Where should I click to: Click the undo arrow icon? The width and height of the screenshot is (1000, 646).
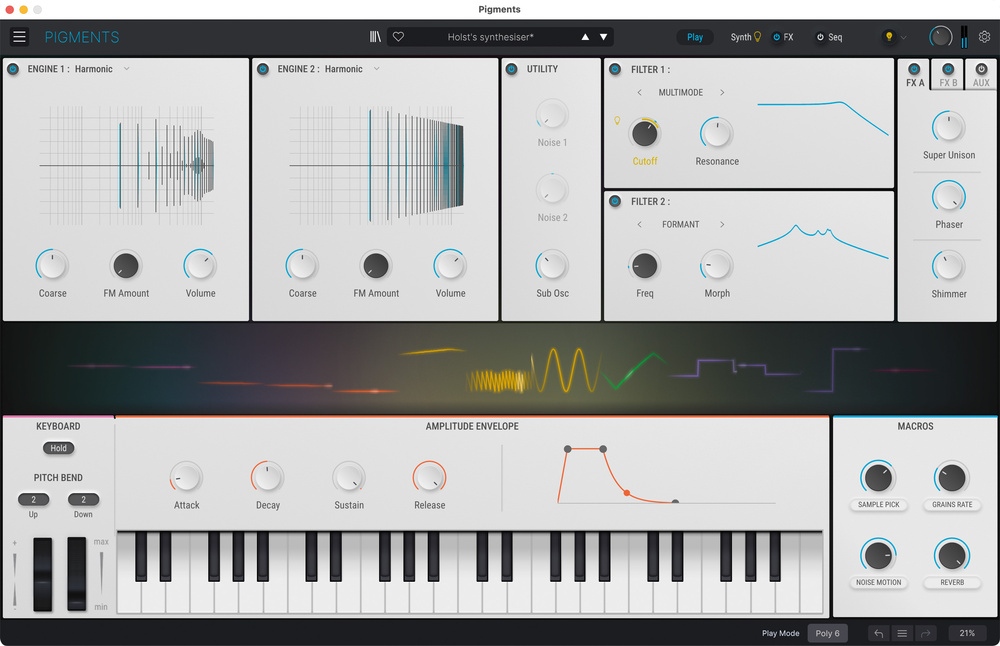pos(877,632)
